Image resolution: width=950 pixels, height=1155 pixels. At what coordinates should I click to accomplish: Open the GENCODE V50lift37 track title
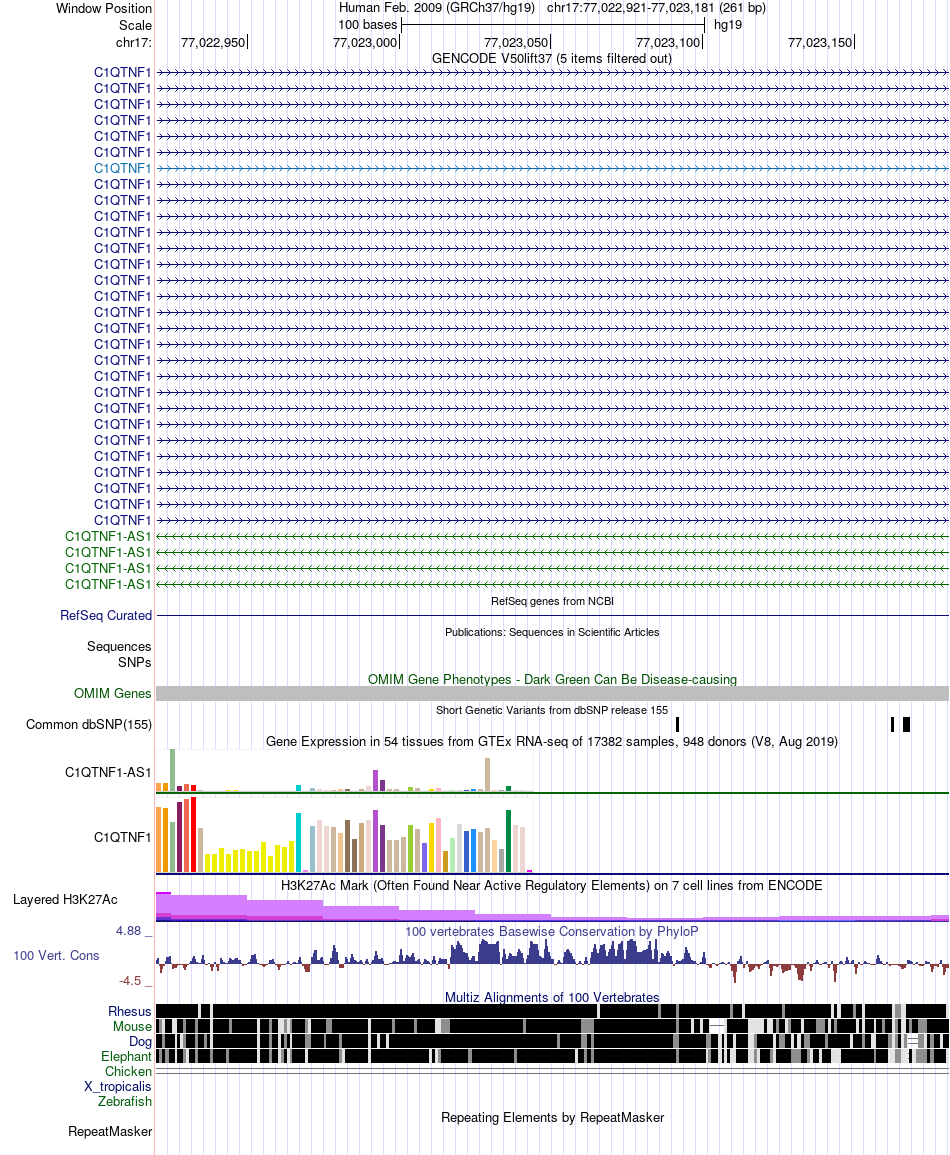tap(552, 58)
